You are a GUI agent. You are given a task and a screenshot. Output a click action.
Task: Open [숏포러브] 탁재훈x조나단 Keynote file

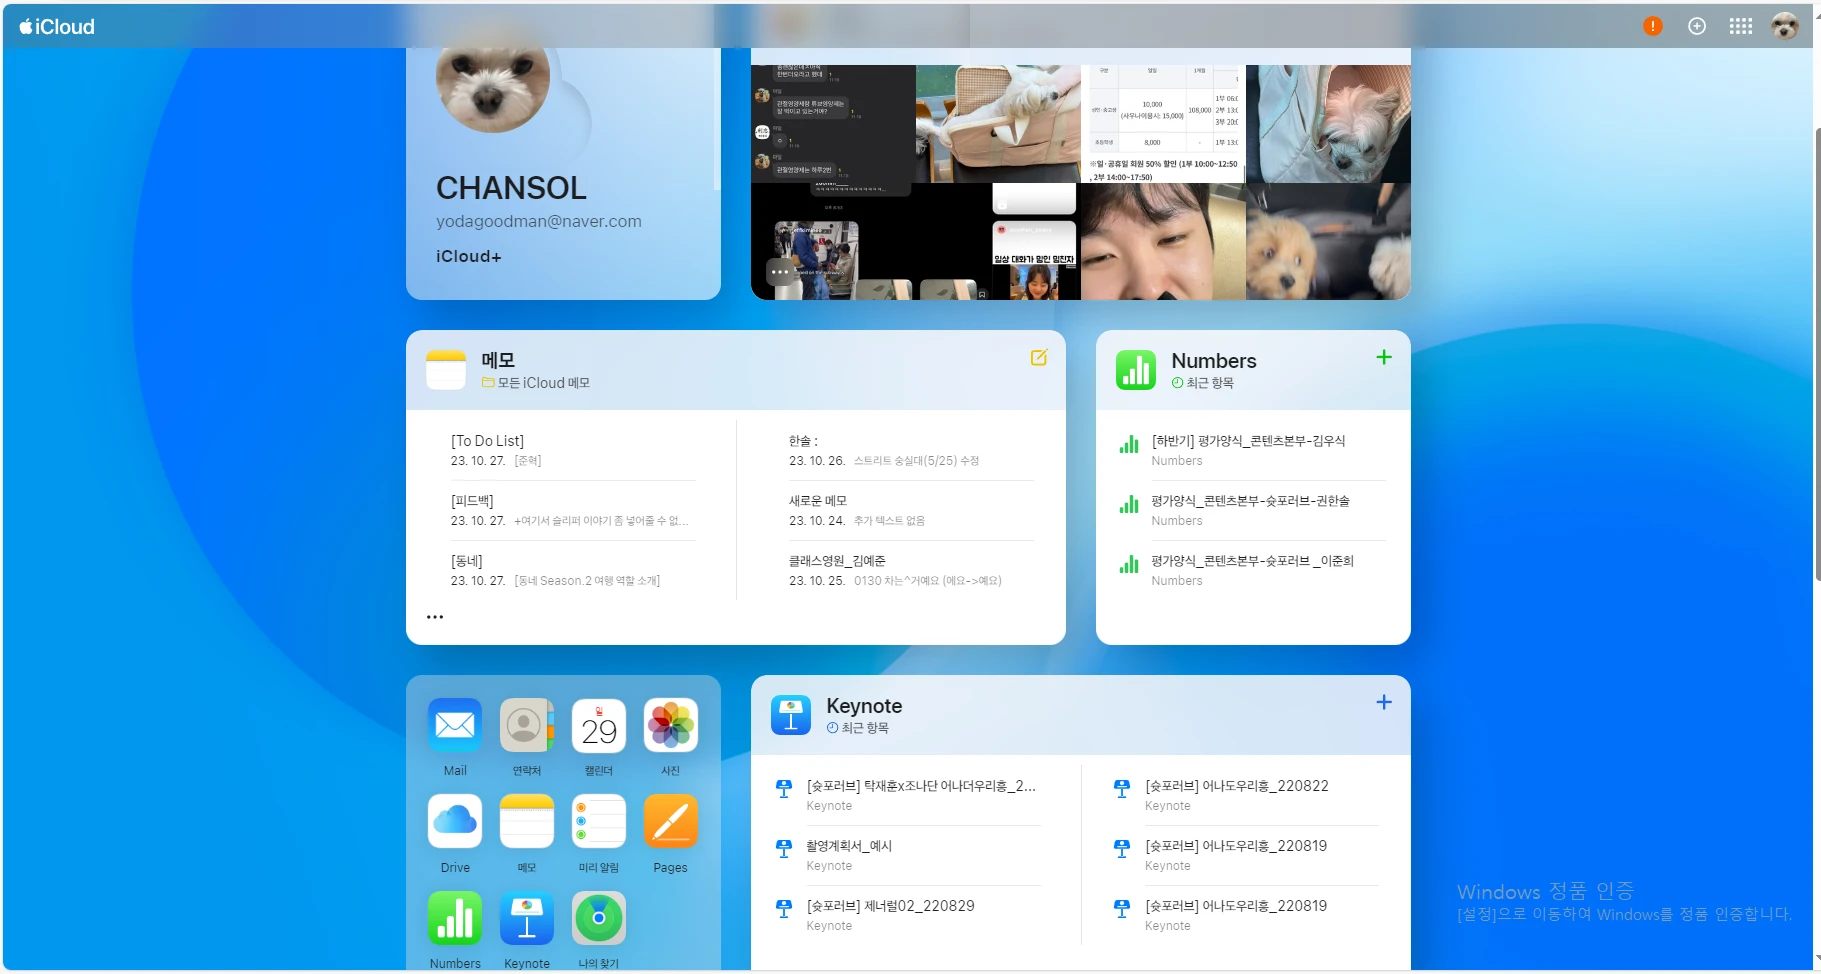(x=909, y=795)
